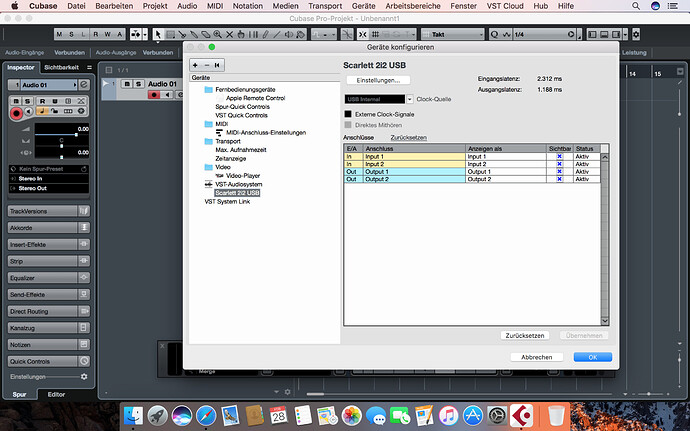Select the Range Selection tool

click(x=170, y=34)
